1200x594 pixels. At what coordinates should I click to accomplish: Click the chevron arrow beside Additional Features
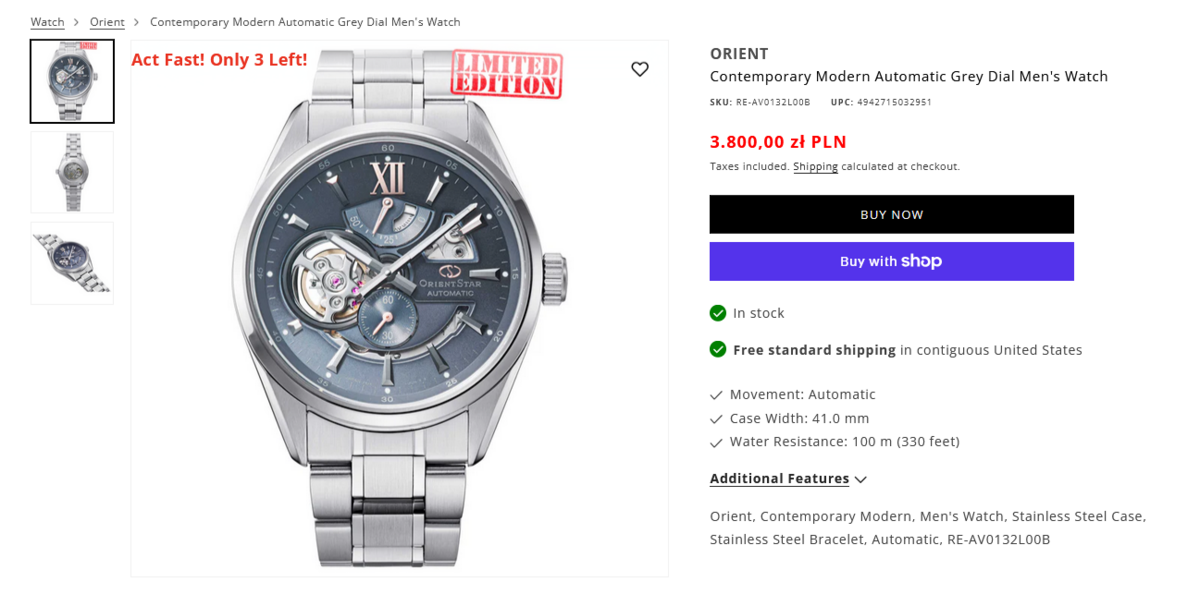pos(861,480)
